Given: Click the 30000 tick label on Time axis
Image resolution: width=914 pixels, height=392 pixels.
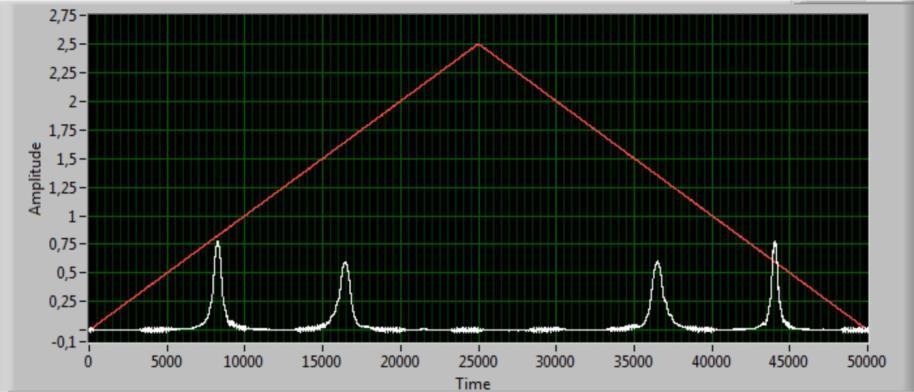Looking at the screenshot, I should coord(556,362).
